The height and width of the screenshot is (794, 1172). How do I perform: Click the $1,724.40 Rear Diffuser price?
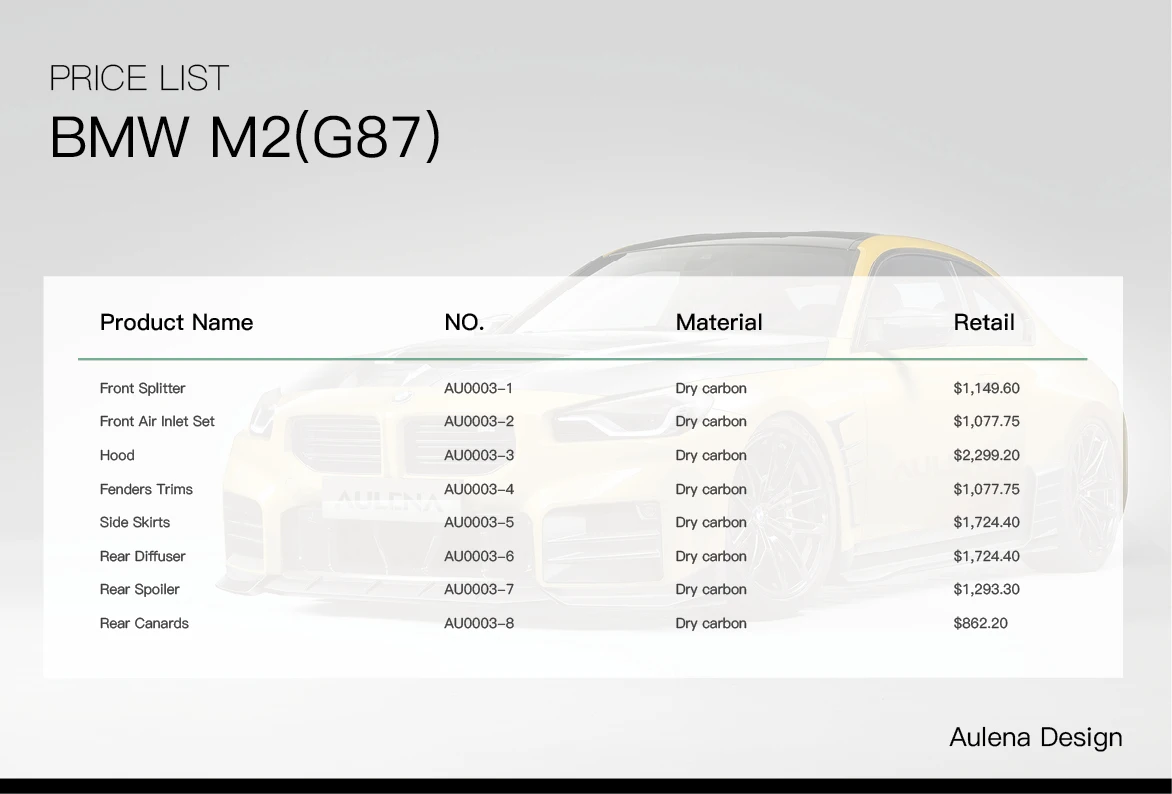986,556
